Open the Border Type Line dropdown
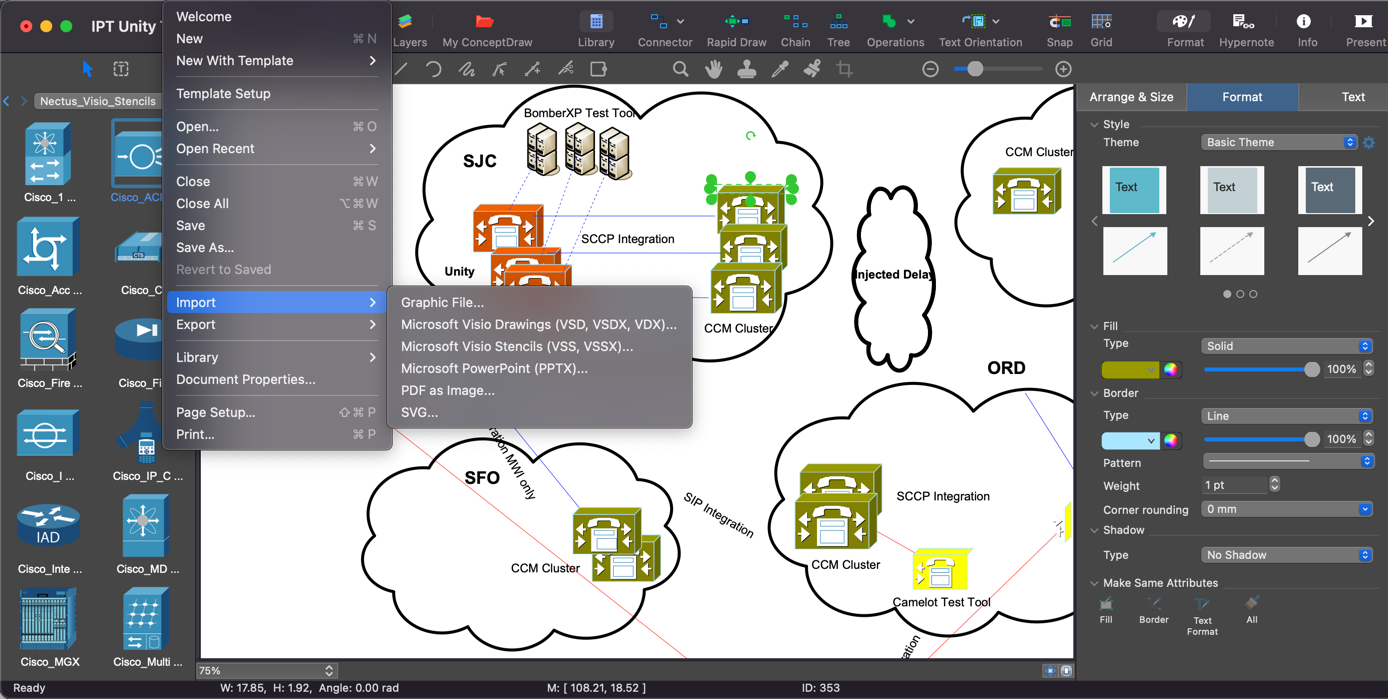 pyautogui.click(x=1287, y=416)
